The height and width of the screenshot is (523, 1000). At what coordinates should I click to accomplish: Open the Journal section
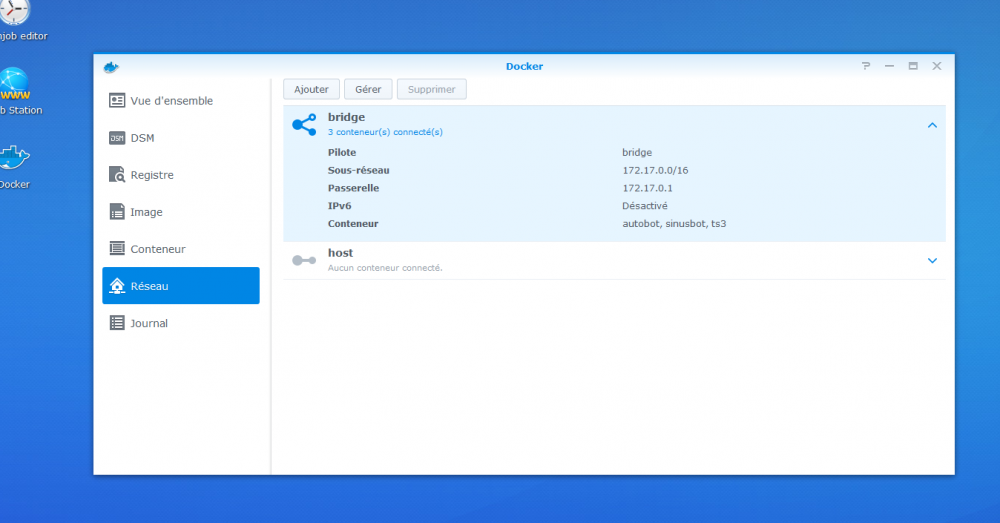pyautogui.click(x=180, y=323)
